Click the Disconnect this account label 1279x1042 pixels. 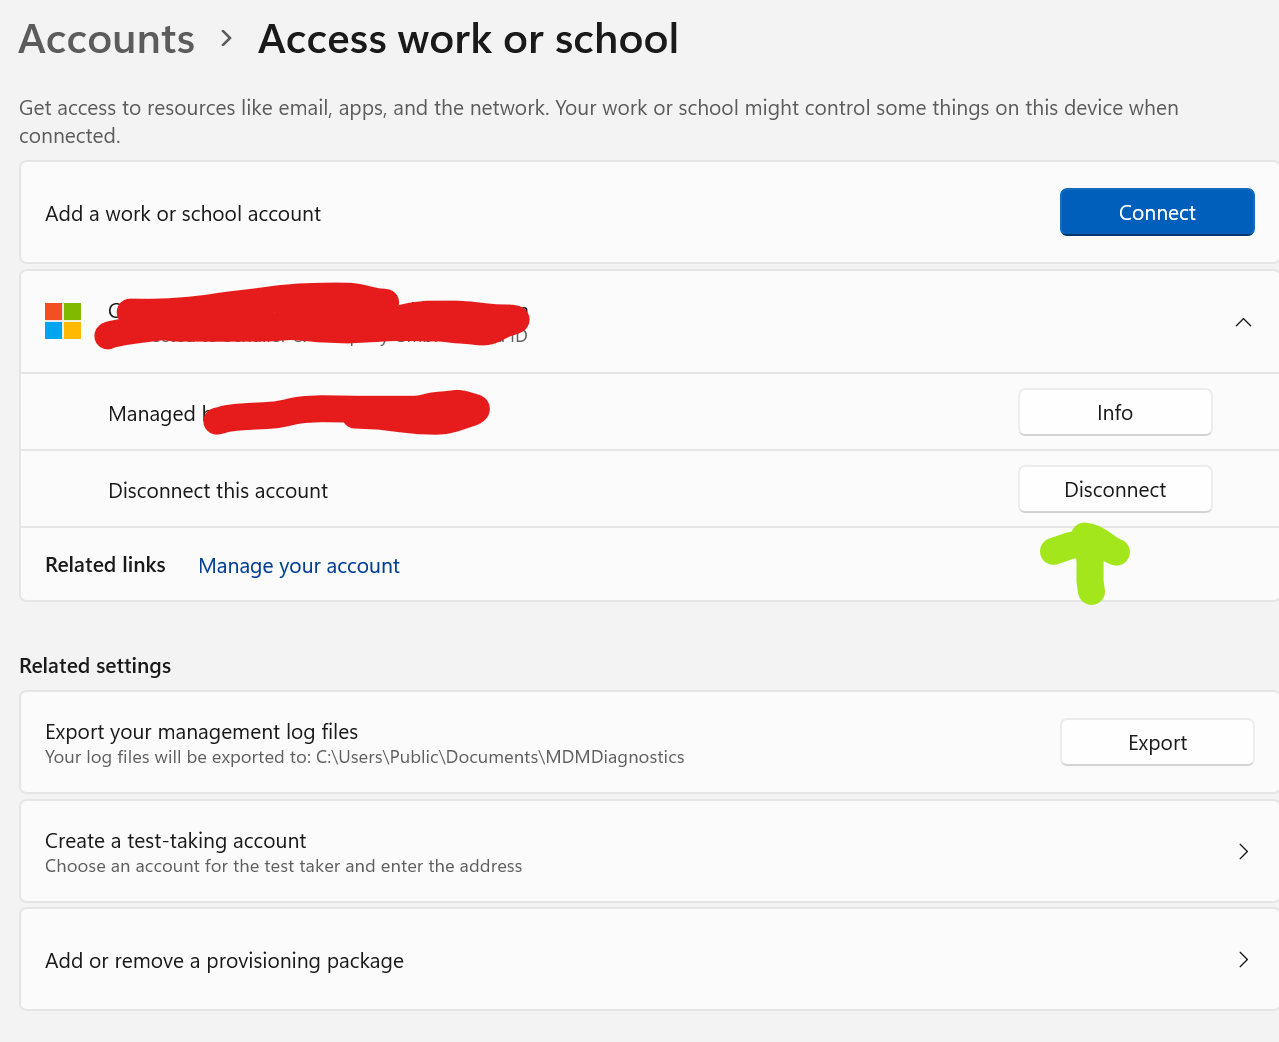point(218,490)
